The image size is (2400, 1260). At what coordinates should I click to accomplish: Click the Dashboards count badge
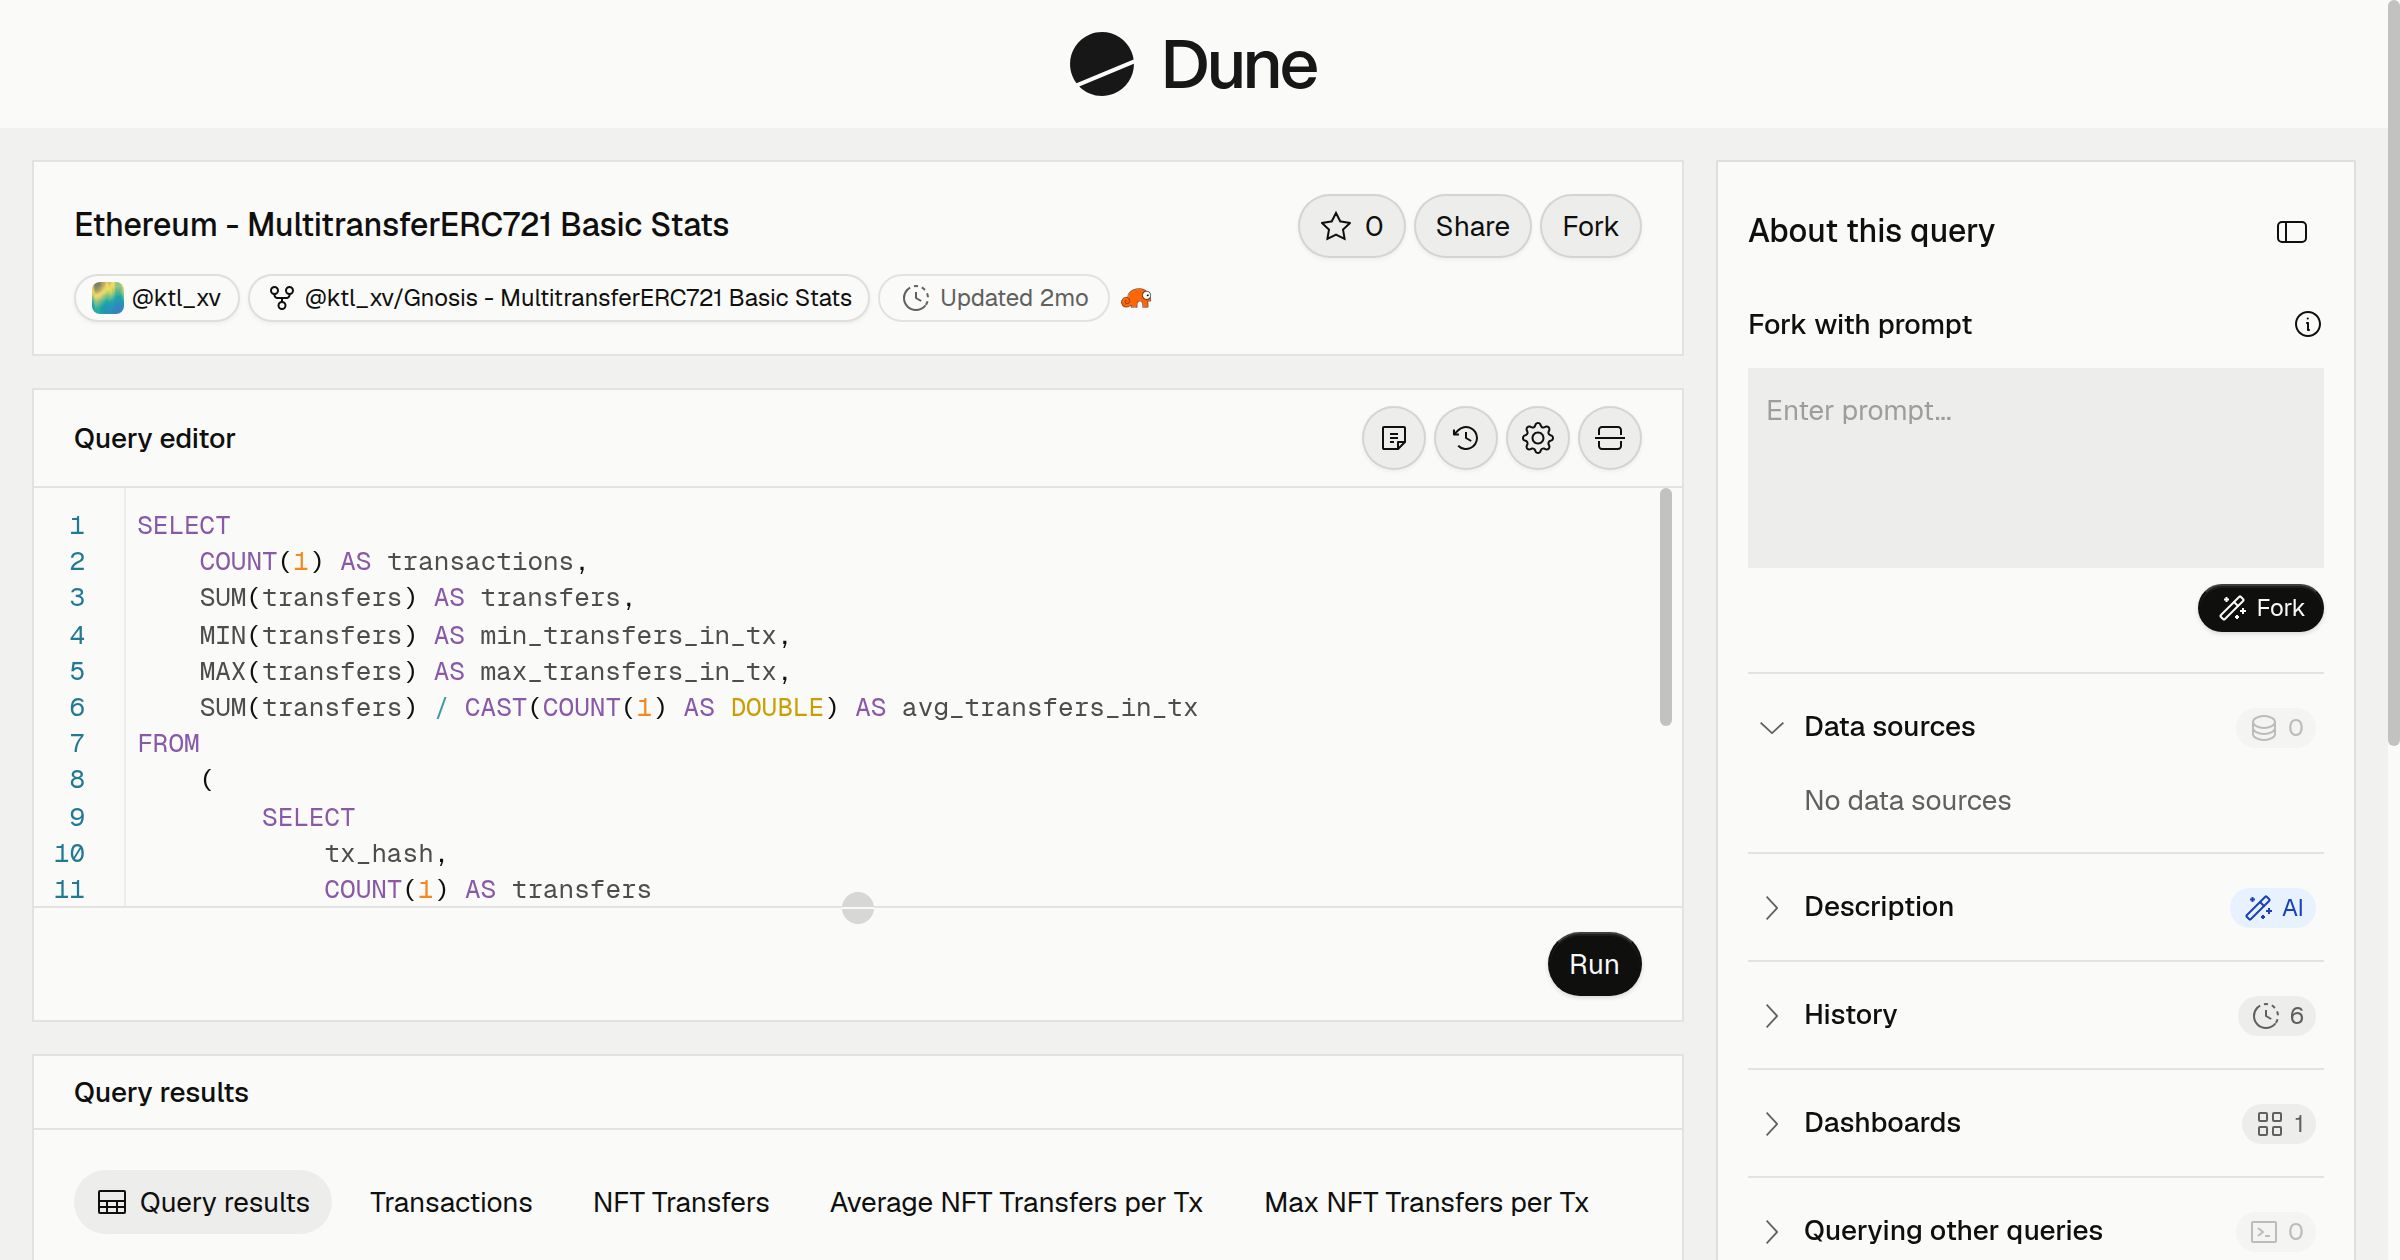(x=2279, y=1123)
